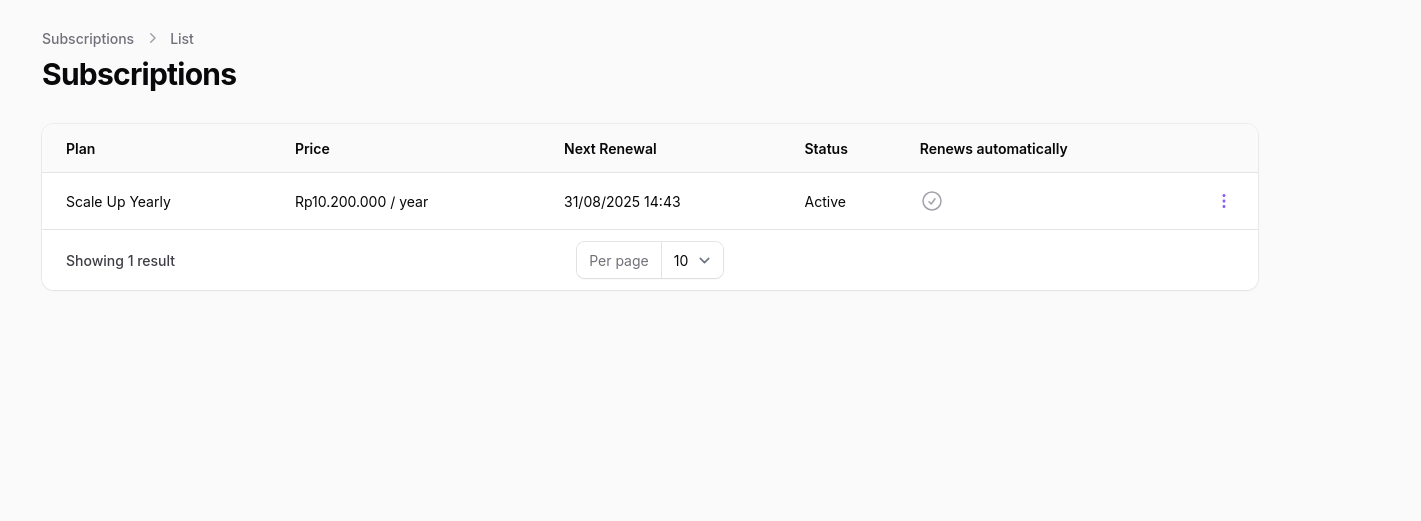The height and width of the screenshot is (521, 1421).
Task: Click the Active status value
Action: point(825,201)
